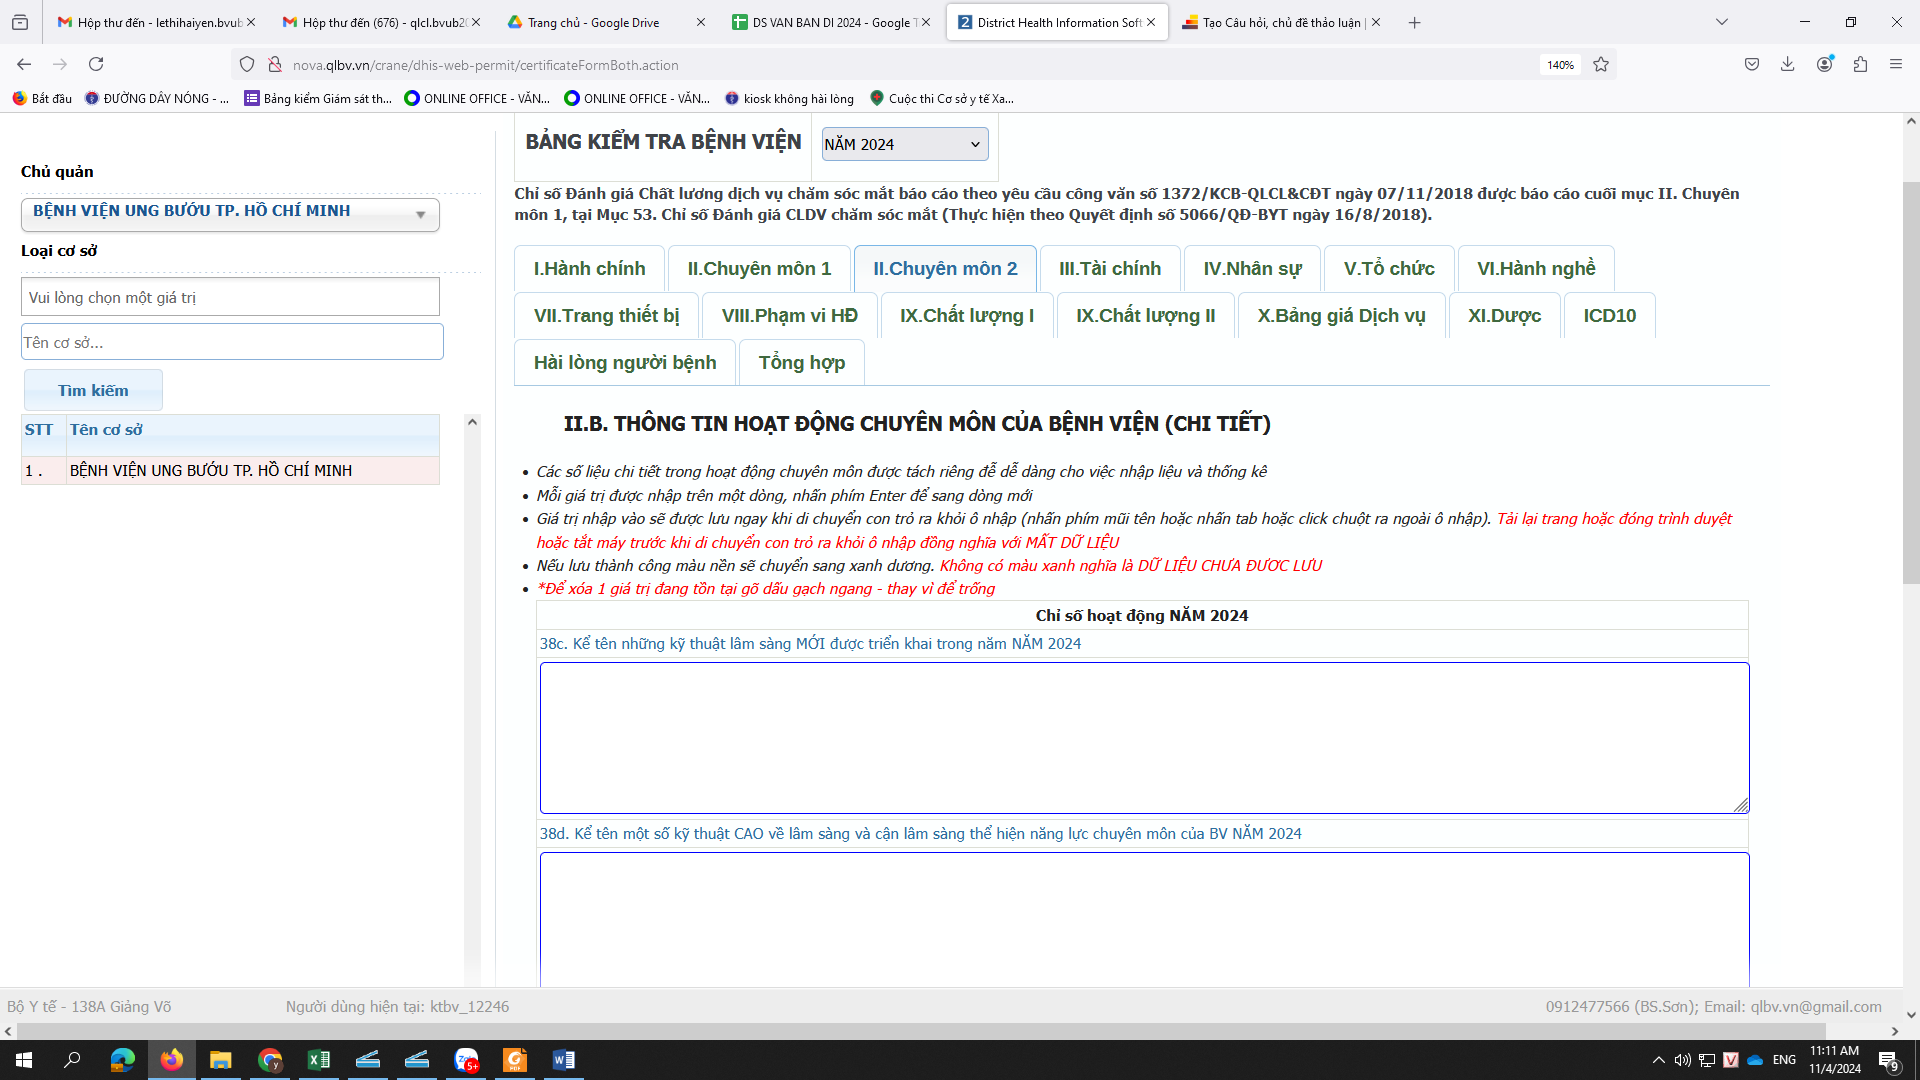Click Excel icon in the taskbar
Viewport: 1920px width, 1080px height.
318,1060
